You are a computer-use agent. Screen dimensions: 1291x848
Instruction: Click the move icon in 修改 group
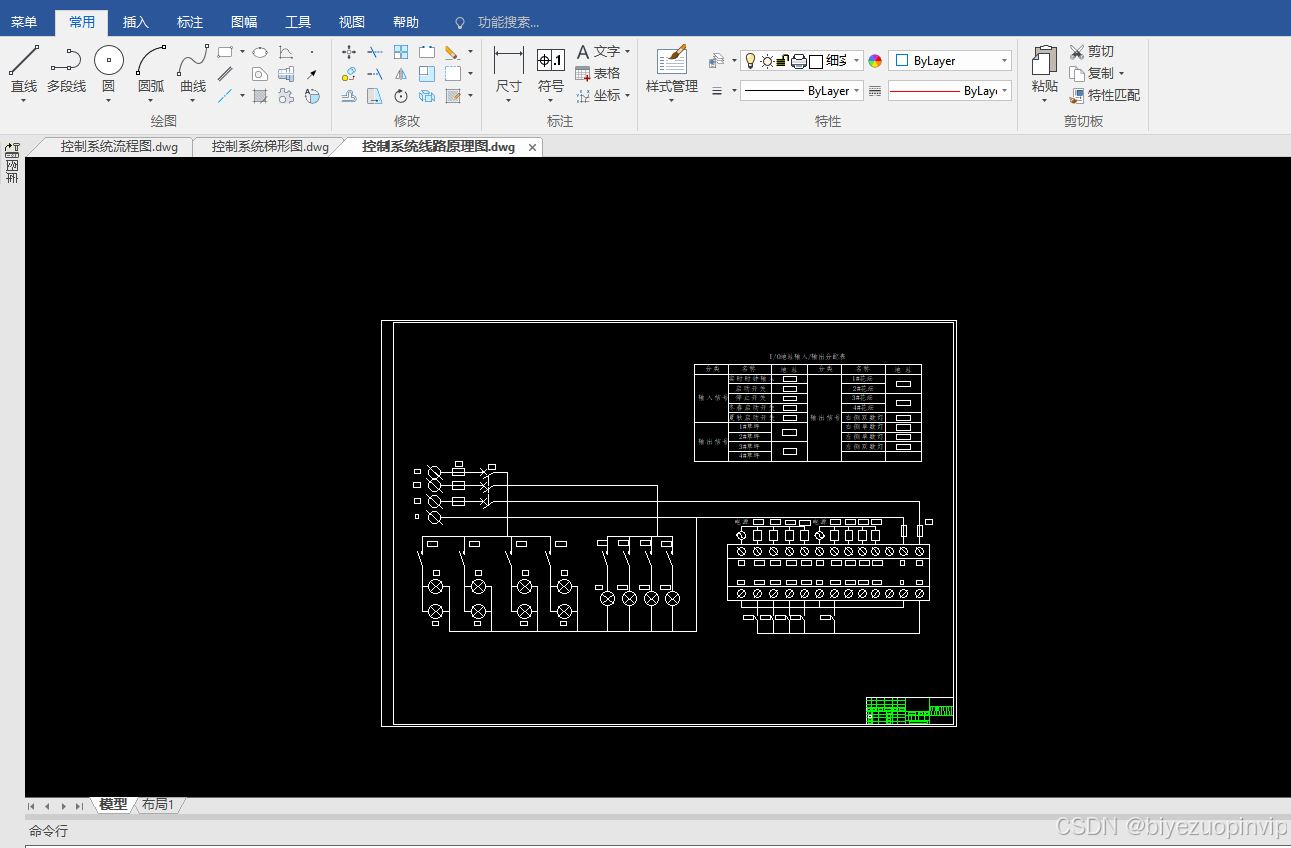coord(349,52)
